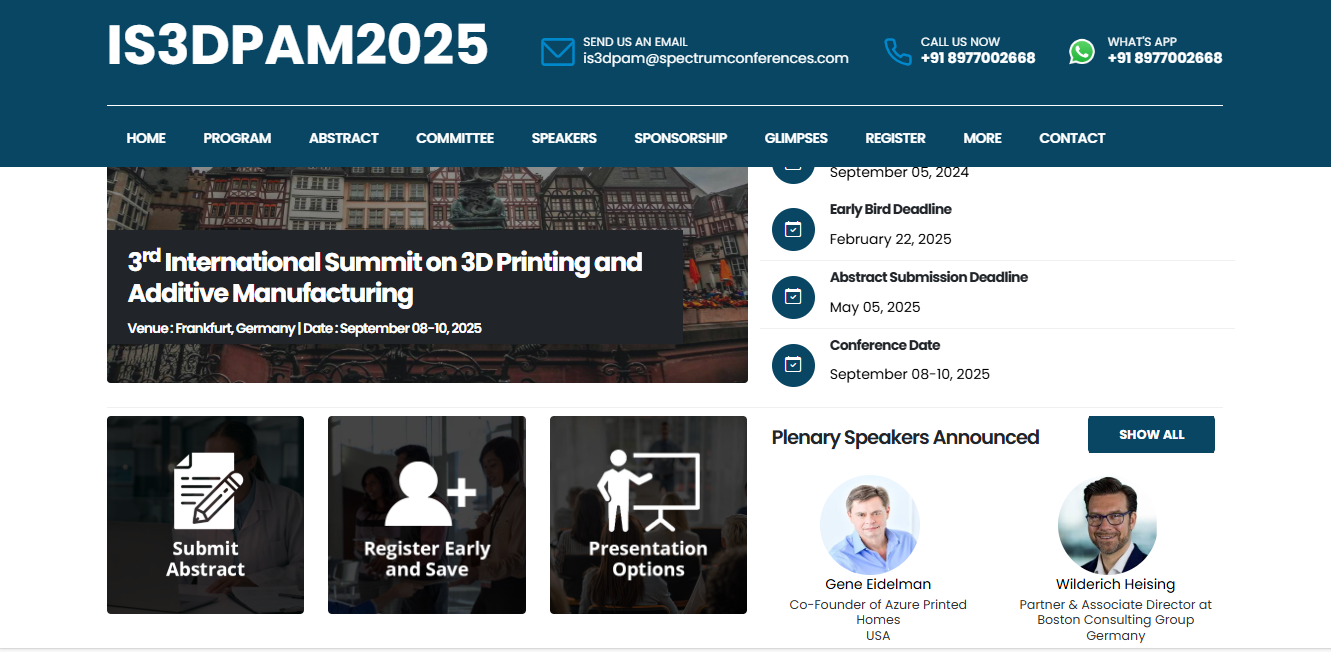Click the Abstract Submission Deadline calendar icon
Image resolution: width=1331 pixels, height=652 pixels.
pos(793,297)
